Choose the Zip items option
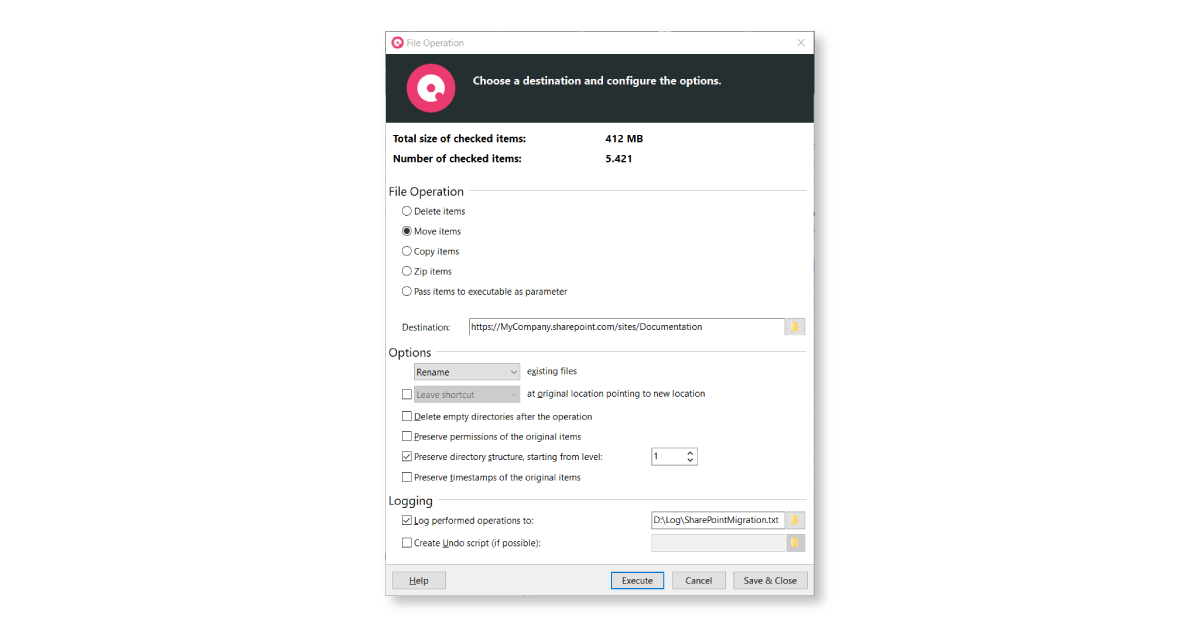This screenshot has width=1200, height=627. coord(407,271)
